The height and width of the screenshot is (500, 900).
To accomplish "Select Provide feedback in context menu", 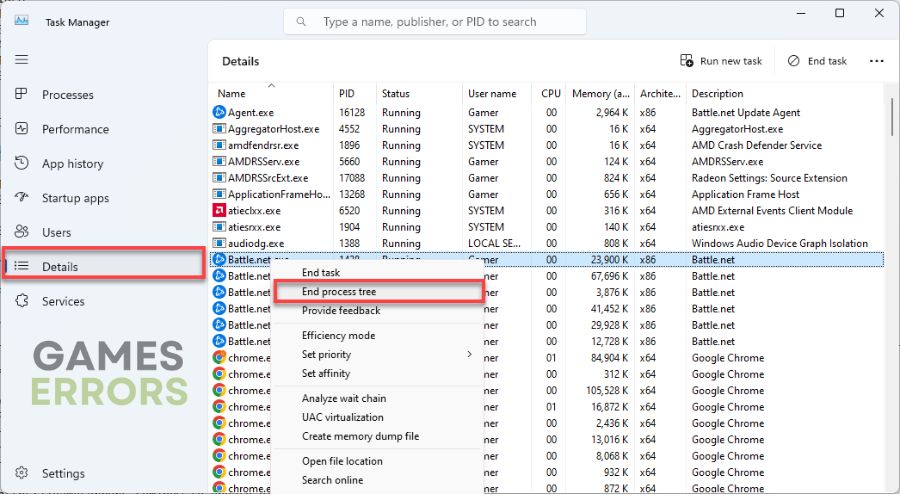I will tap(341, 311).
